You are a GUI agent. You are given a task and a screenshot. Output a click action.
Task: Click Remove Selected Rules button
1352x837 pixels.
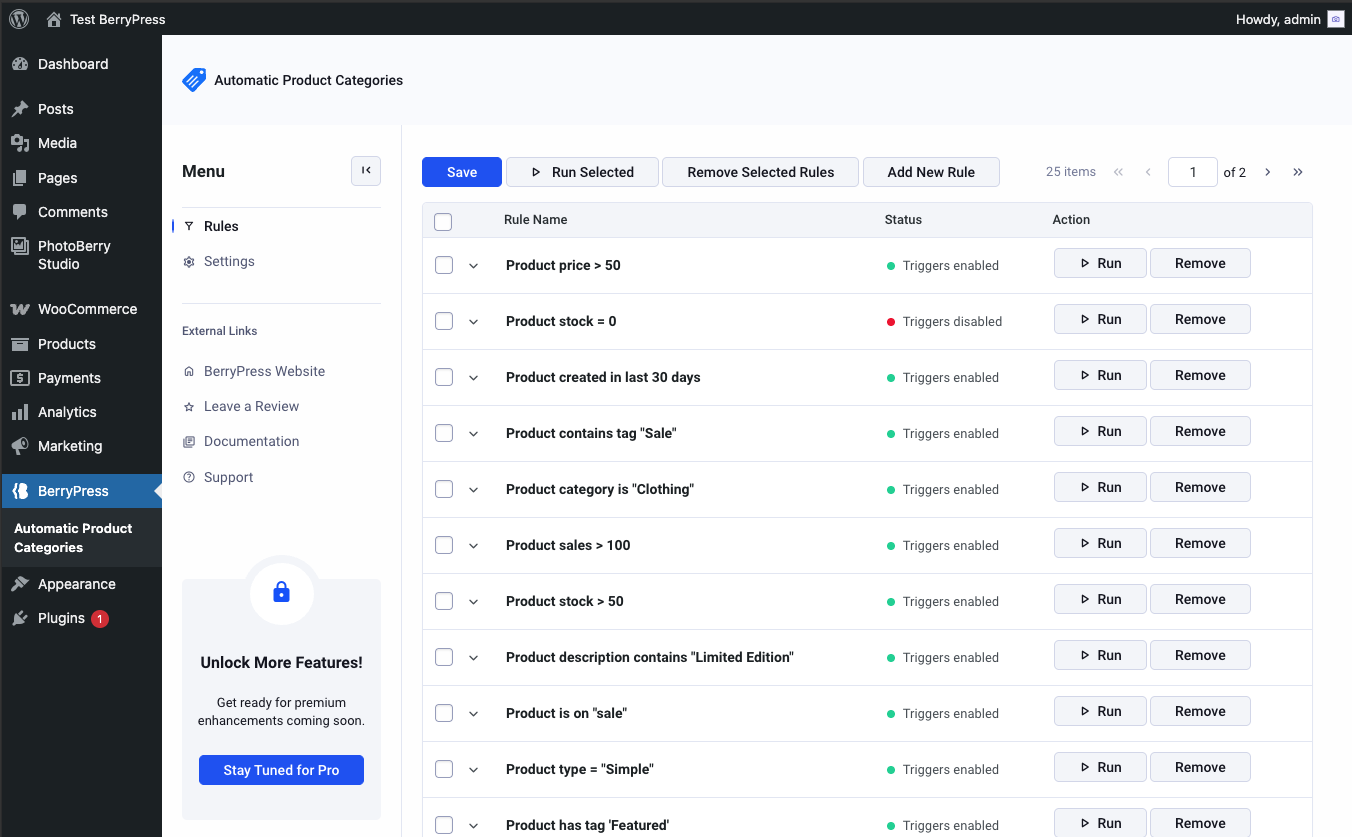761,172
